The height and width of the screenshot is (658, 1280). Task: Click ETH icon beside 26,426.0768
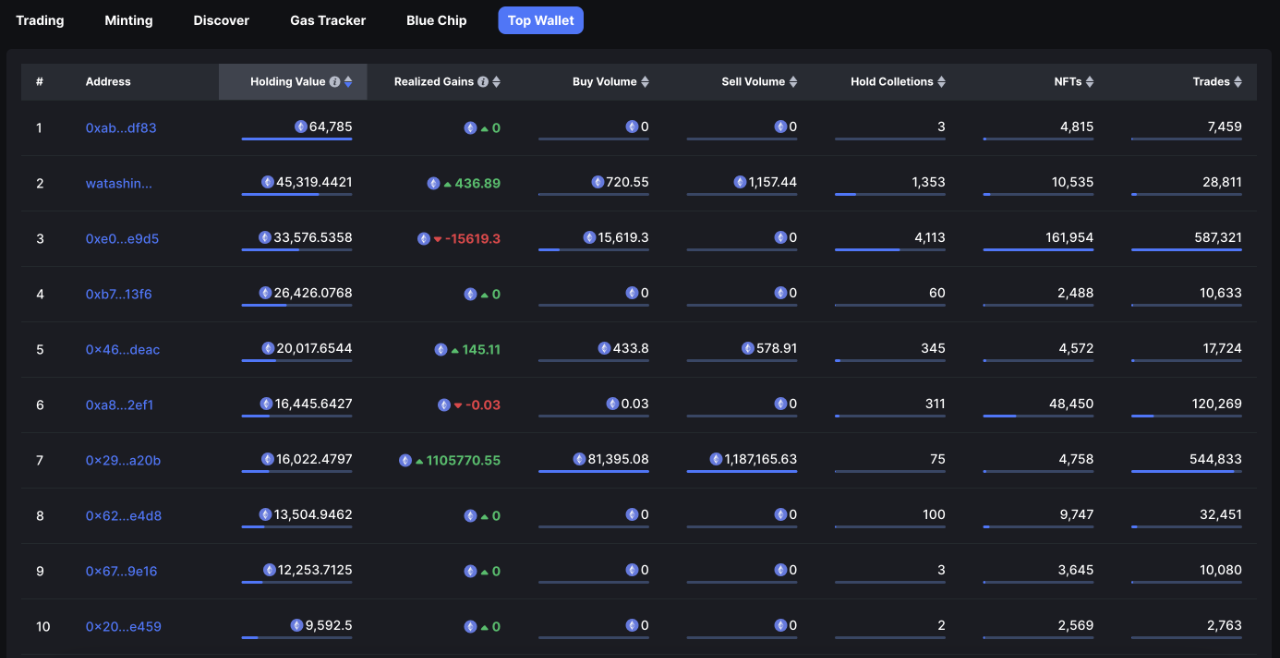pos(266,293)
